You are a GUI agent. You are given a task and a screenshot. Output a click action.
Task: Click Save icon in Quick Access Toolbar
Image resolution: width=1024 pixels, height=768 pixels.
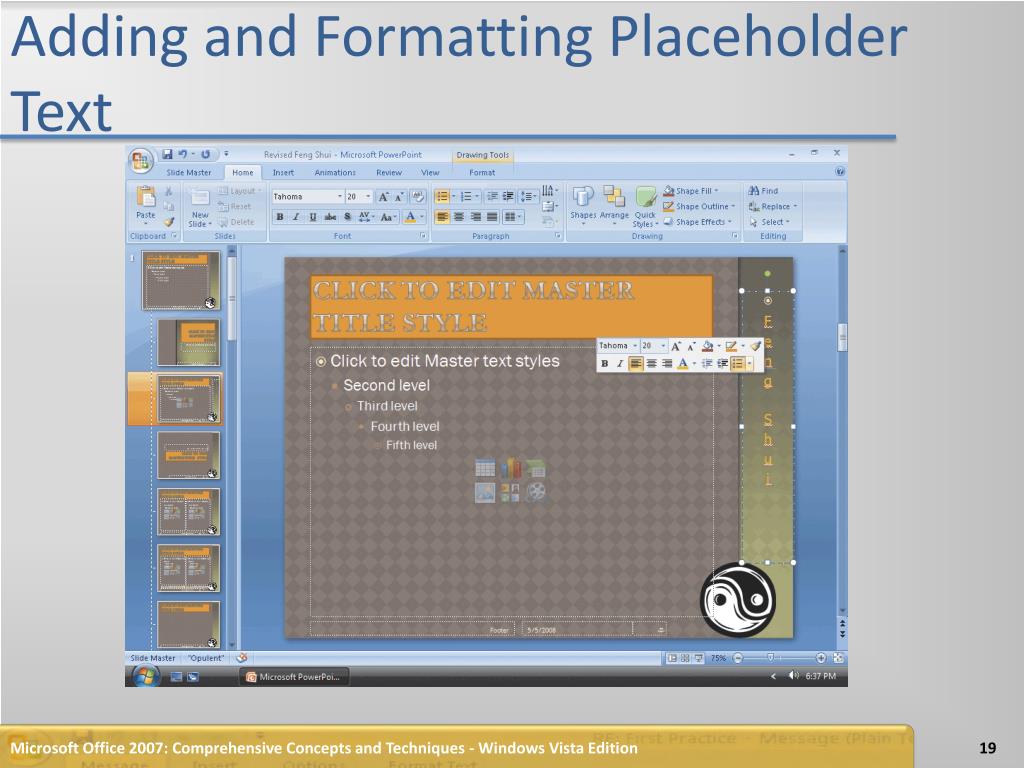coord(167,154)
